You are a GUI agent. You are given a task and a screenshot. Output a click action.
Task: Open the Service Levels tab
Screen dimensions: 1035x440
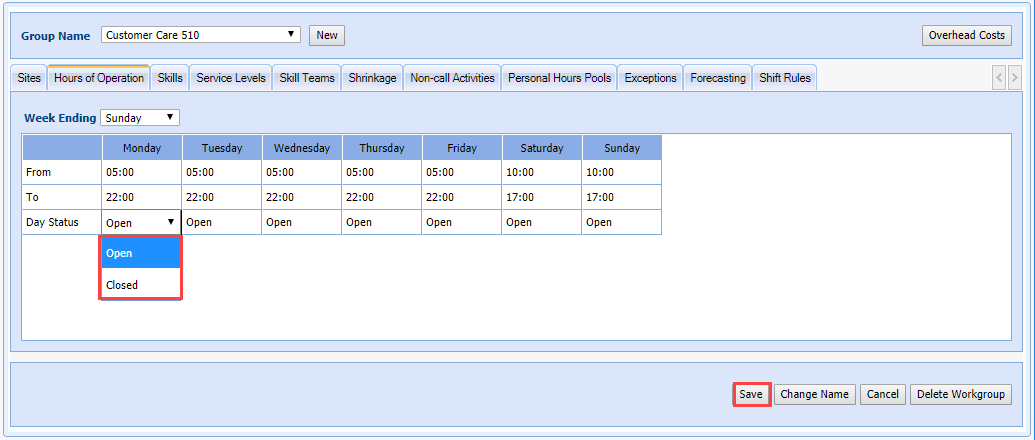pos(230,78)
